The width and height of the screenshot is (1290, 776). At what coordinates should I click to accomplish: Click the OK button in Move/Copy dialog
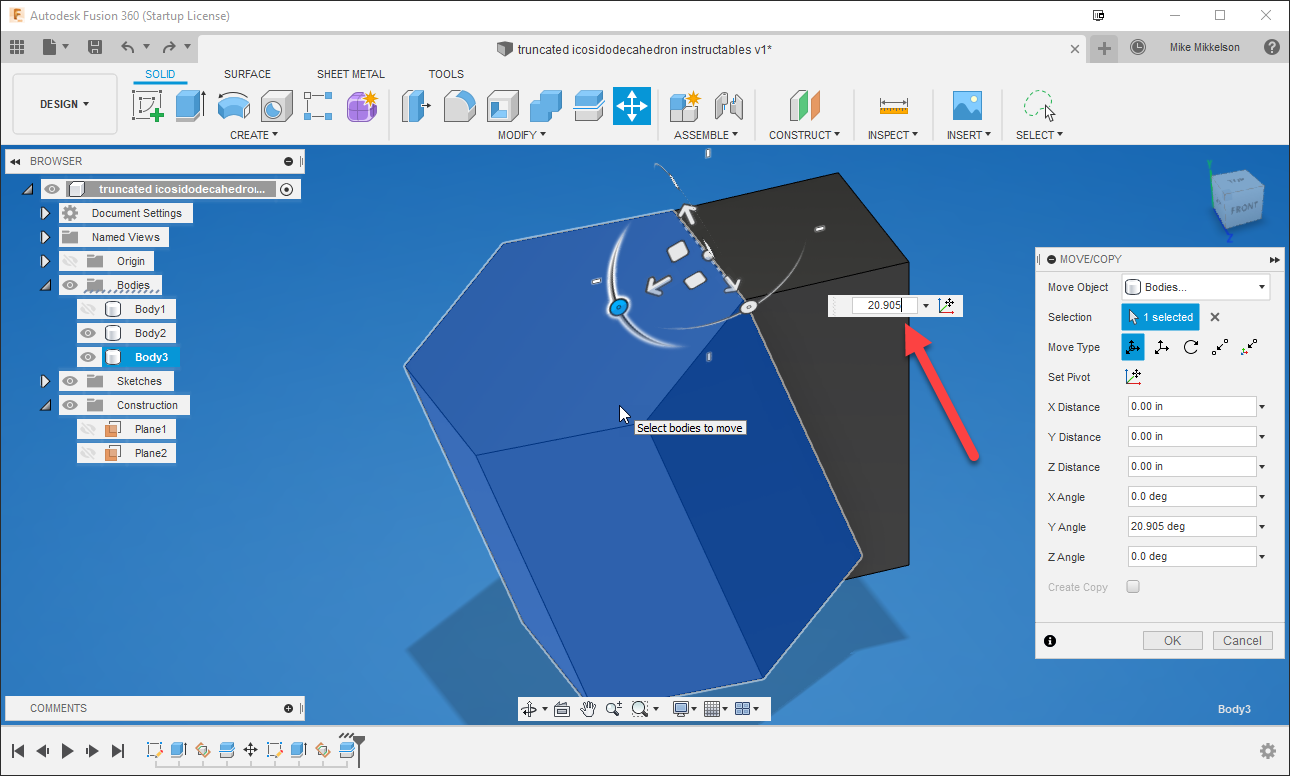[1172, 640]
